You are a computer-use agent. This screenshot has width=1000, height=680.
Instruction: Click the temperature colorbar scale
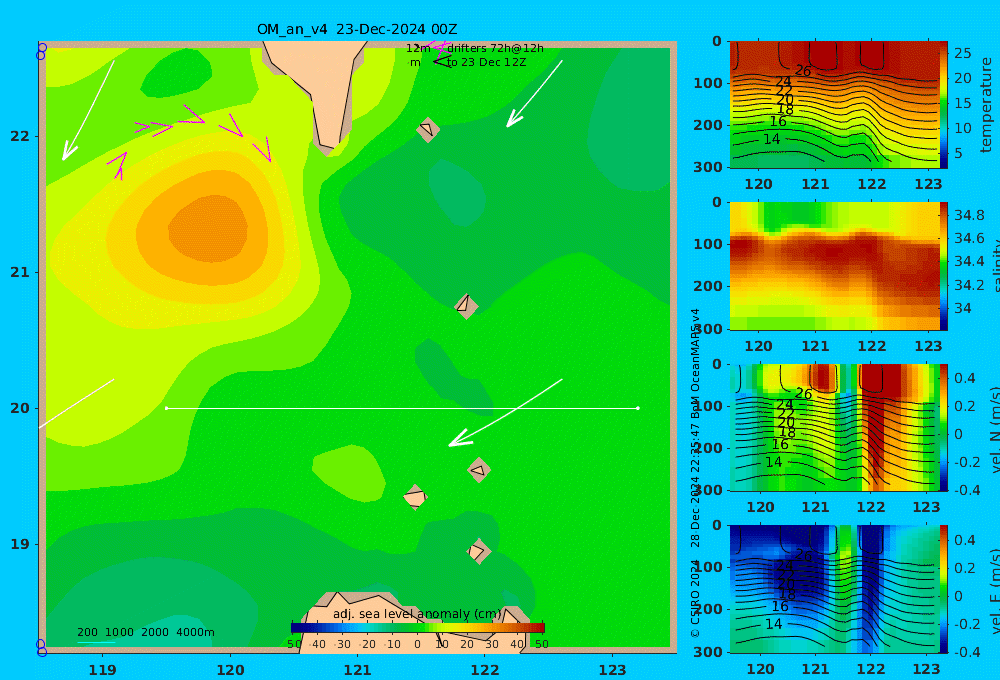click(x=944, y=105)
